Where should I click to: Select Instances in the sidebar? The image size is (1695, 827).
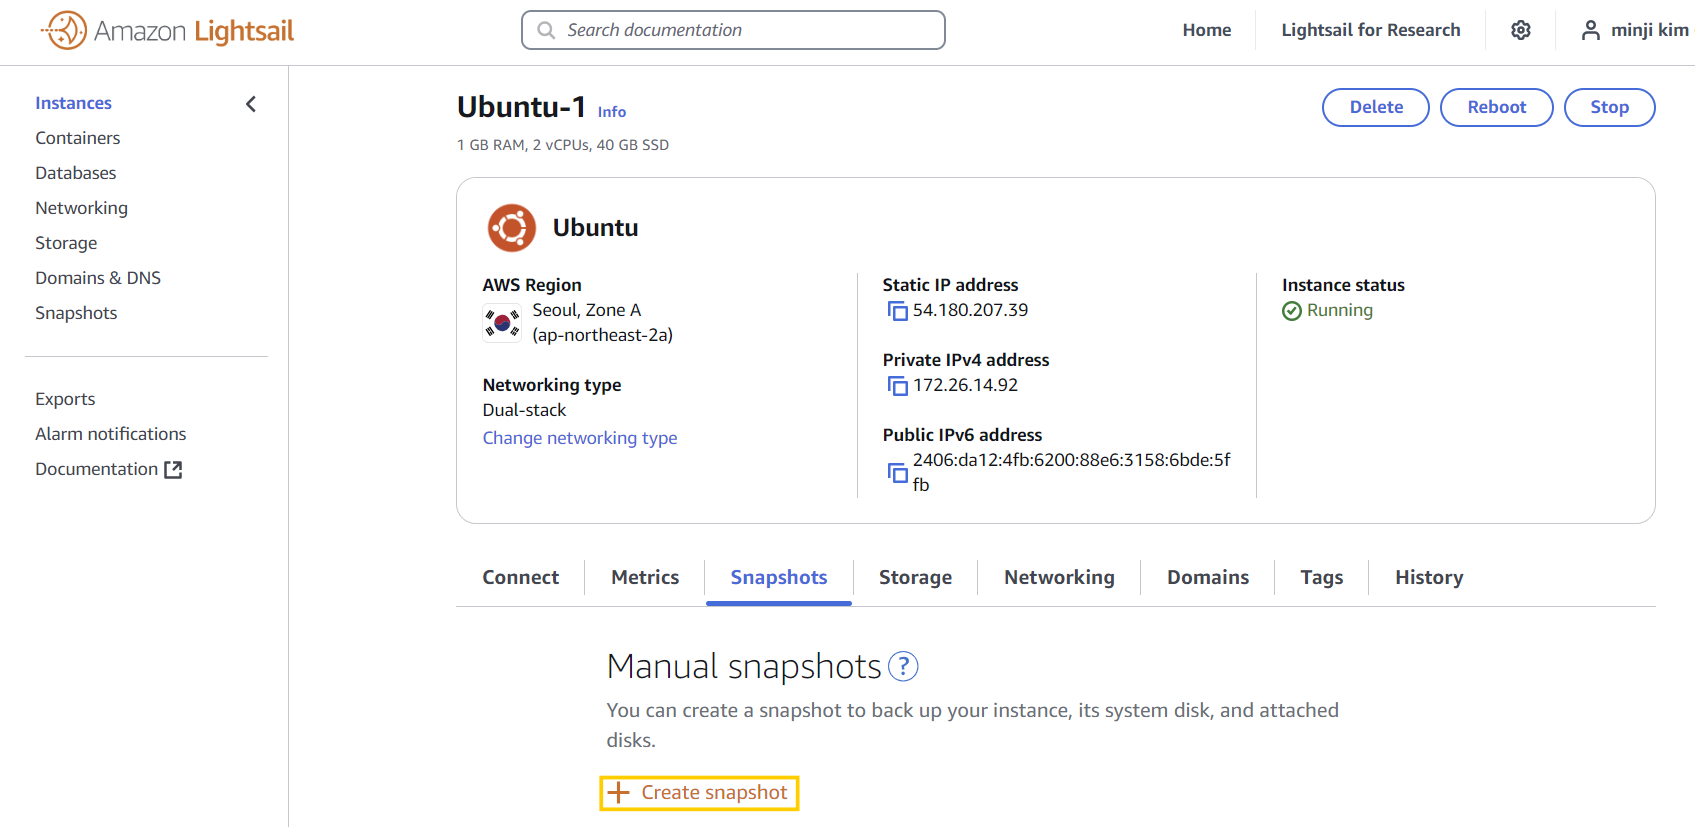[x=73, y=103]
